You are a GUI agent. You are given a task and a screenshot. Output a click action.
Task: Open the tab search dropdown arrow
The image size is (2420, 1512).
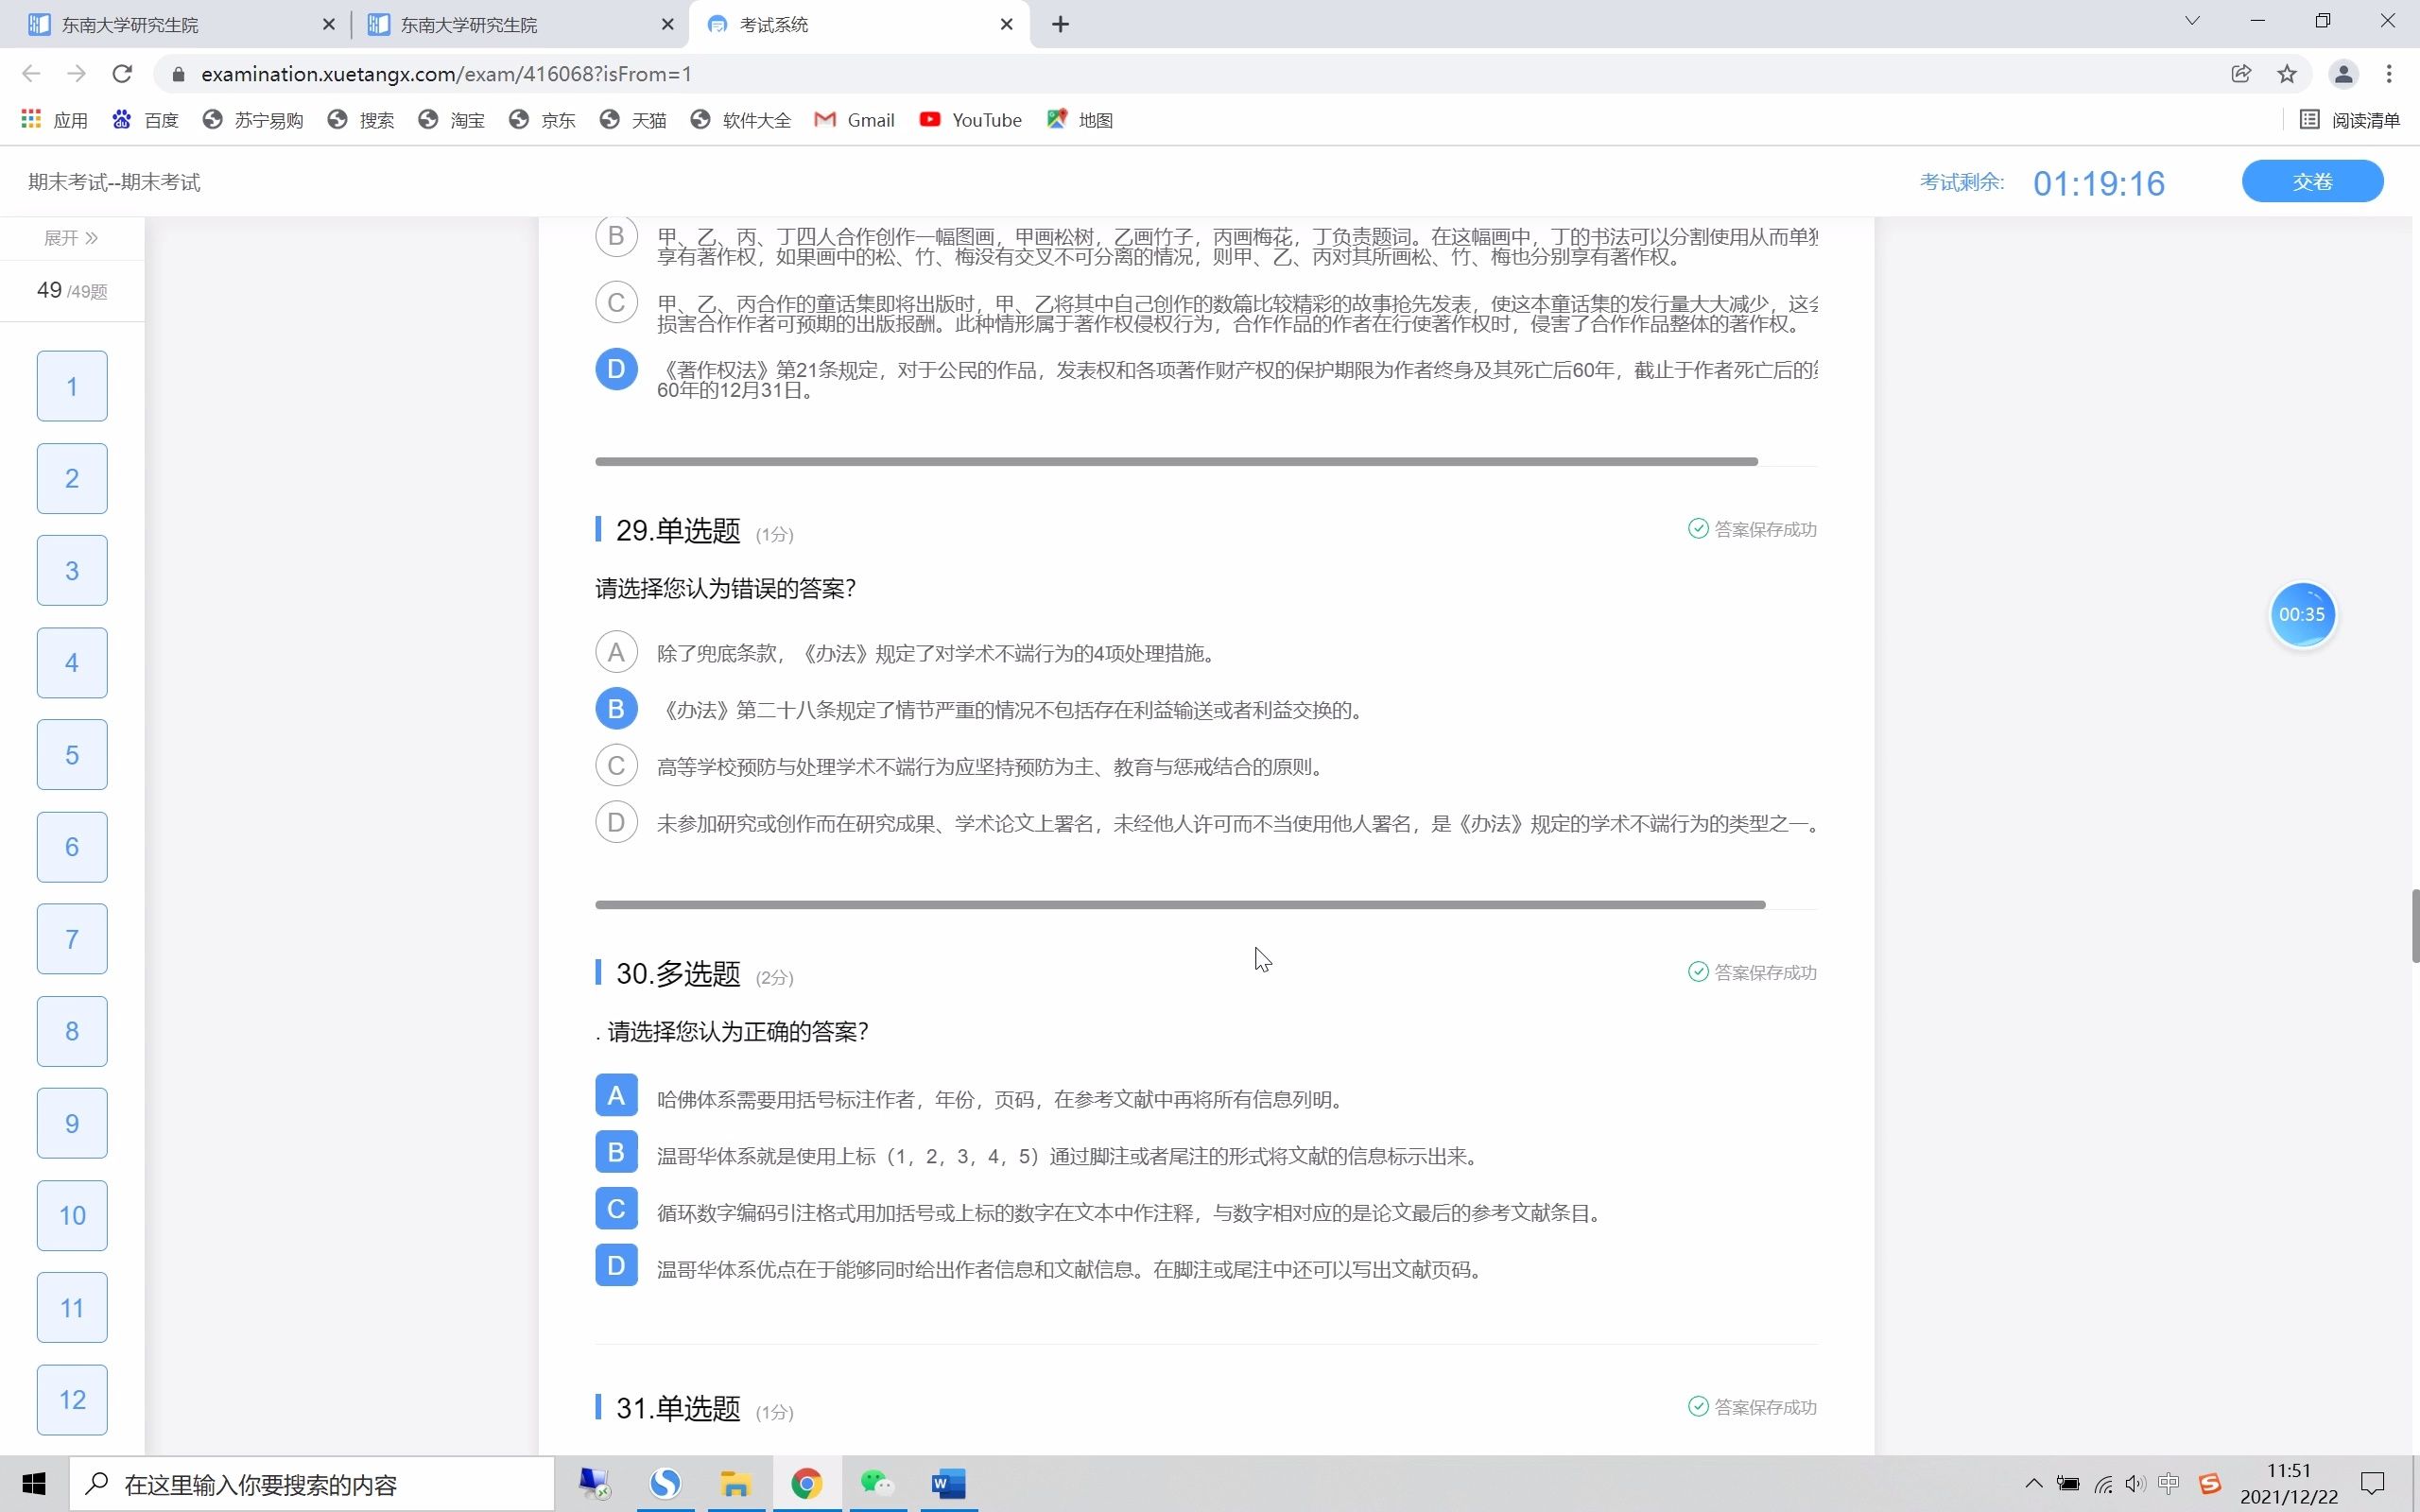[2192, 21]
